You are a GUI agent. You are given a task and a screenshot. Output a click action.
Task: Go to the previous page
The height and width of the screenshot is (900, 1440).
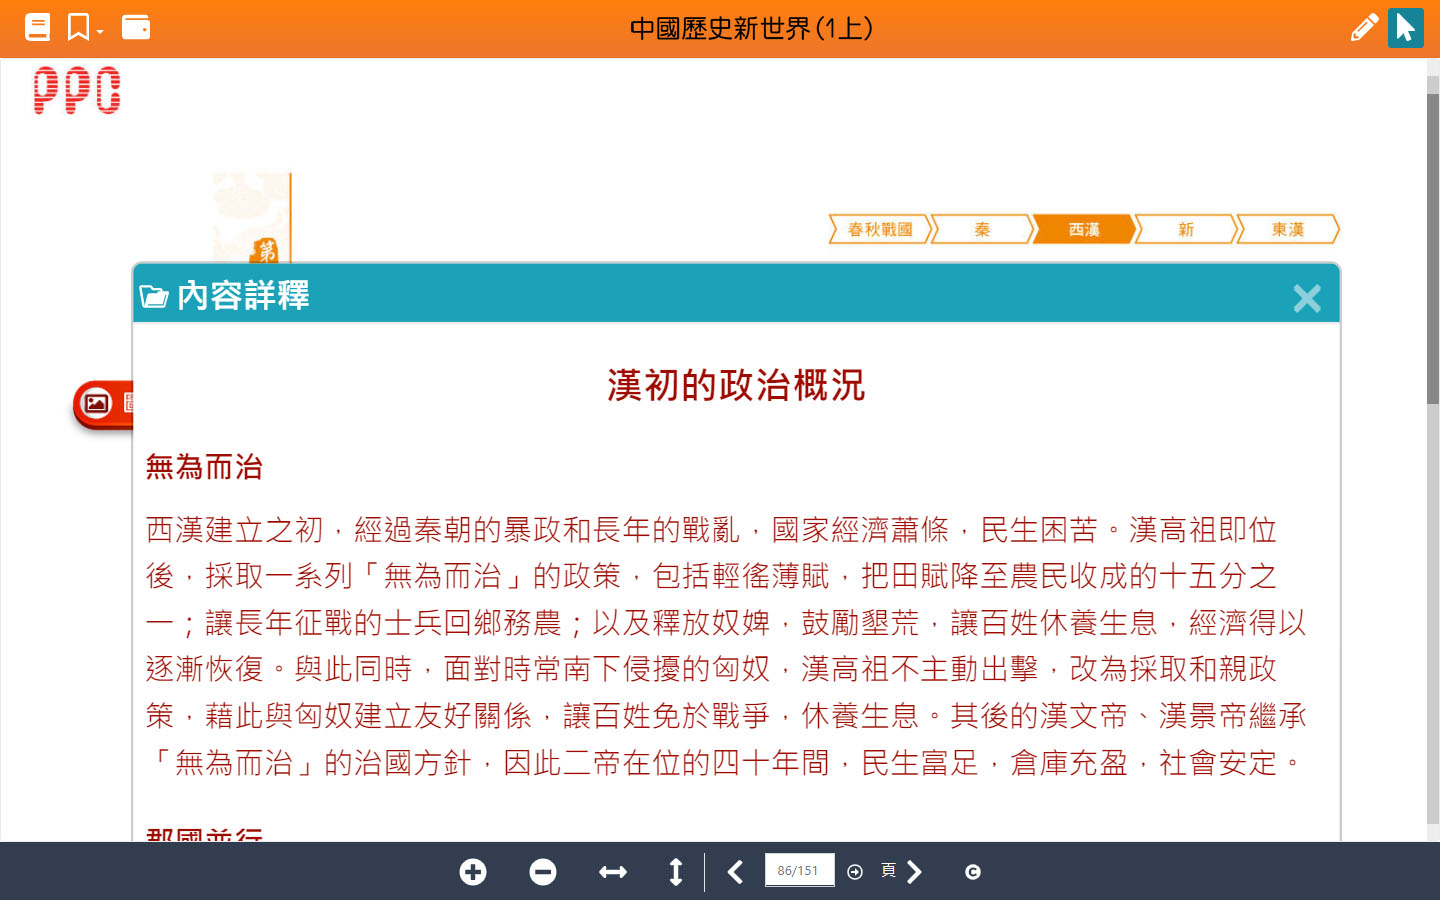pos(736,872)
